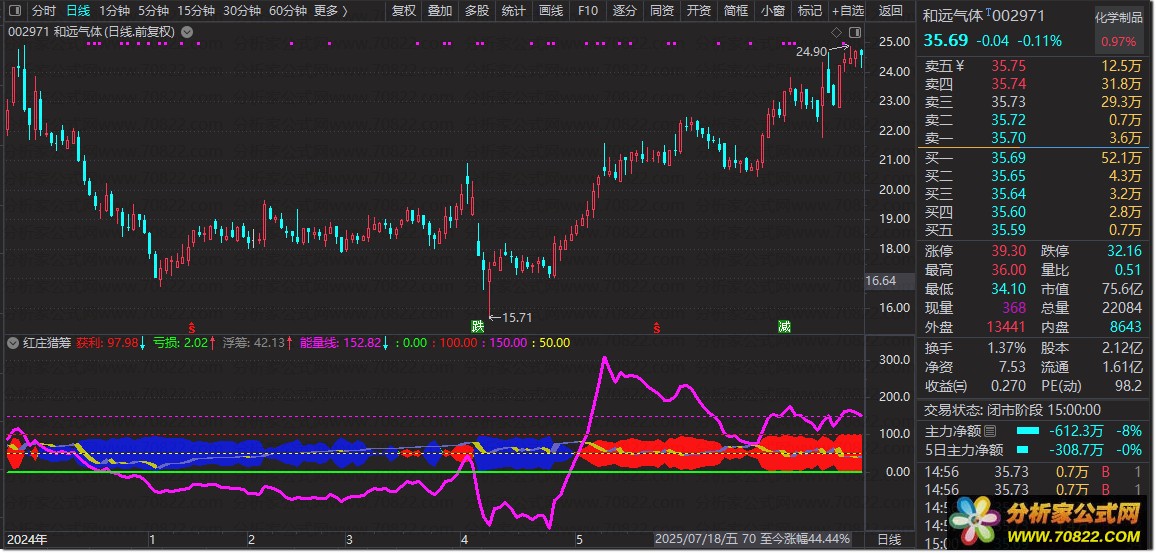Click the T mark beside 和远气体 name
The height and width of the screenshot is (553, 1157).
coord(988,13)
